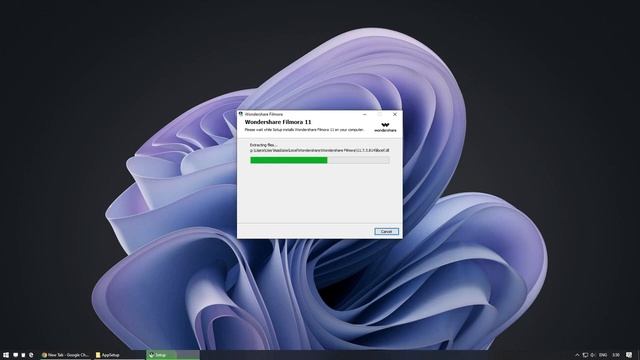Open the notification center icon
Image resolution: width=640 pixels, height=360 pixels.
coord(629,355)
